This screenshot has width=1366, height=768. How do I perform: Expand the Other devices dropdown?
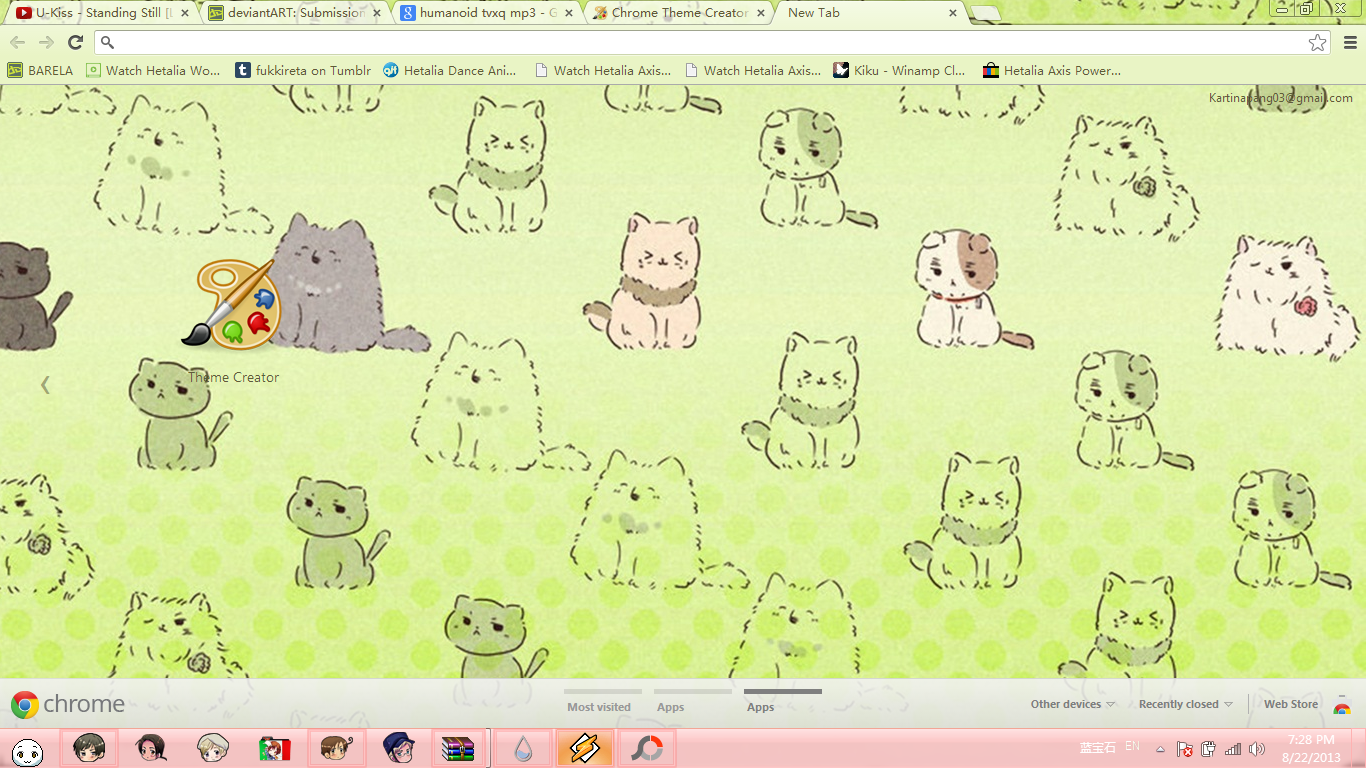coord(1073,704)
